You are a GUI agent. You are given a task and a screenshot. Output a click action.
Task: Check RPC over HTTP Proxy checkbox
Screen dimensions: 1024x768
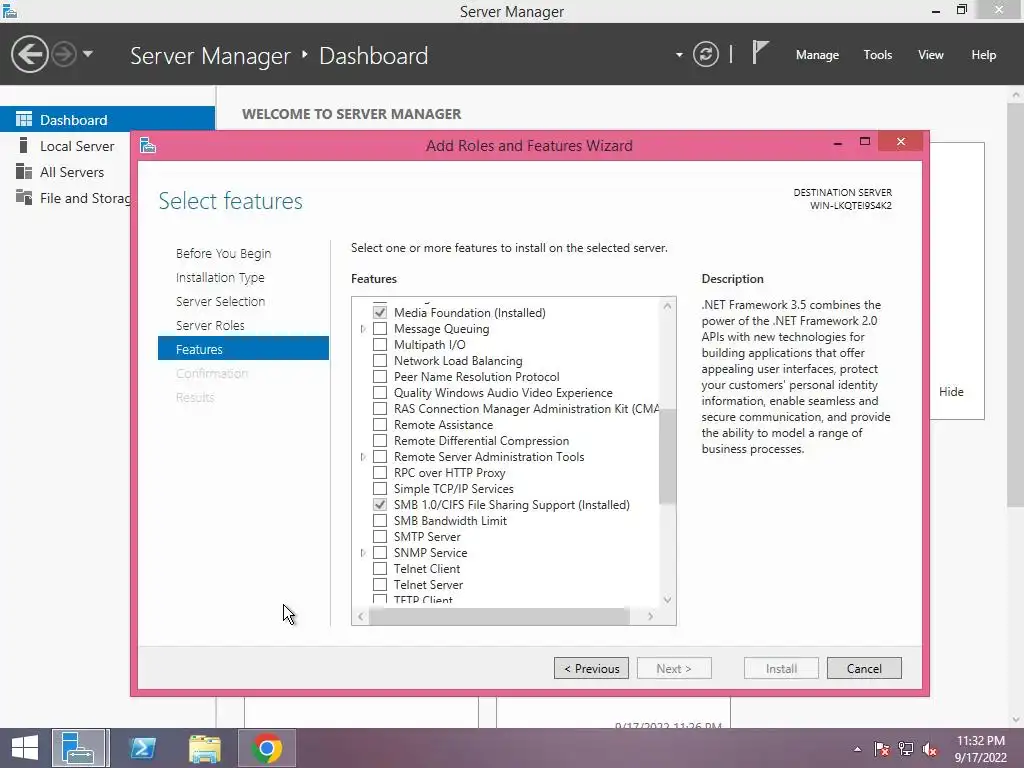click(379, 473)
